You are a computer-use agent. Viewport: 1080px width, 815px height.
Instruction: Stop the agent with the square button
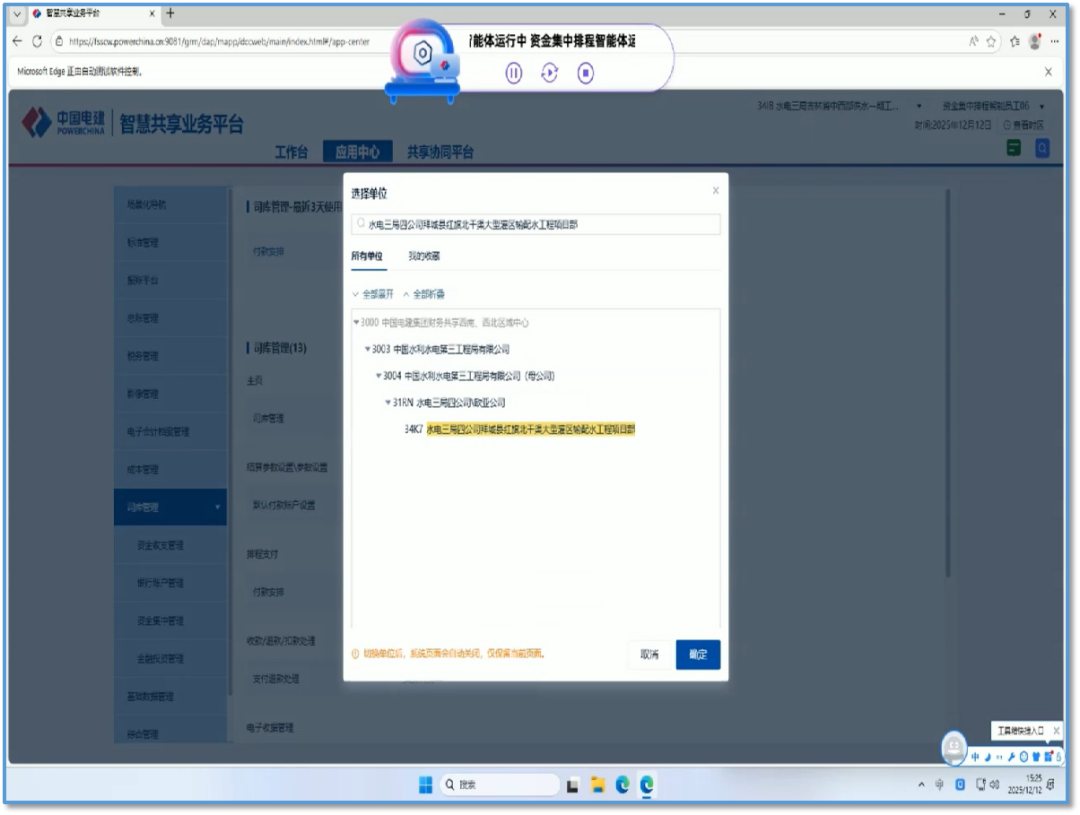pyautogui.click(x=585, y=73)
